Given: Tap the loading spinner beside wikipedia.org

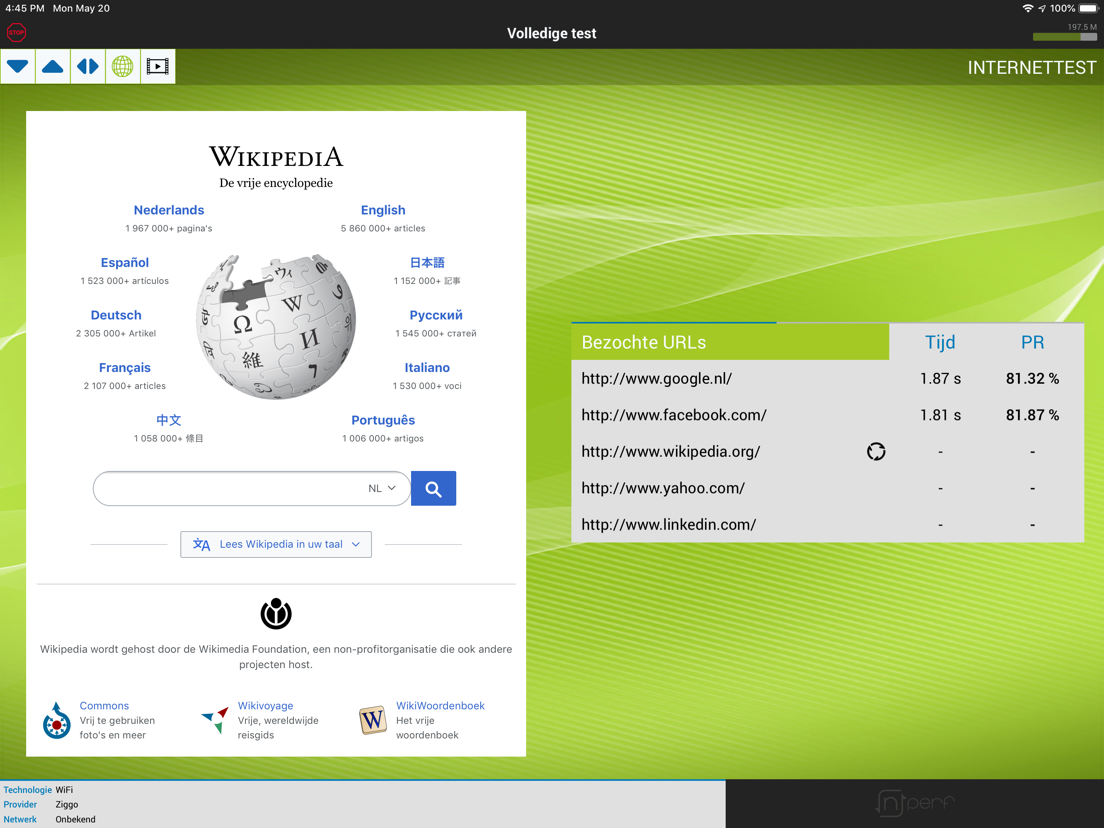Looking at the screenshot, I should click(876, 451).
